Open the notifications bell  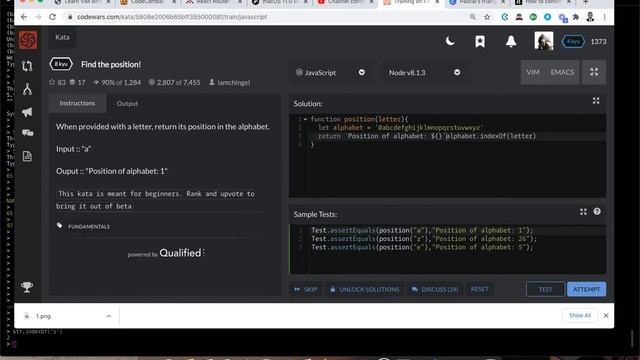pos(511,41)
